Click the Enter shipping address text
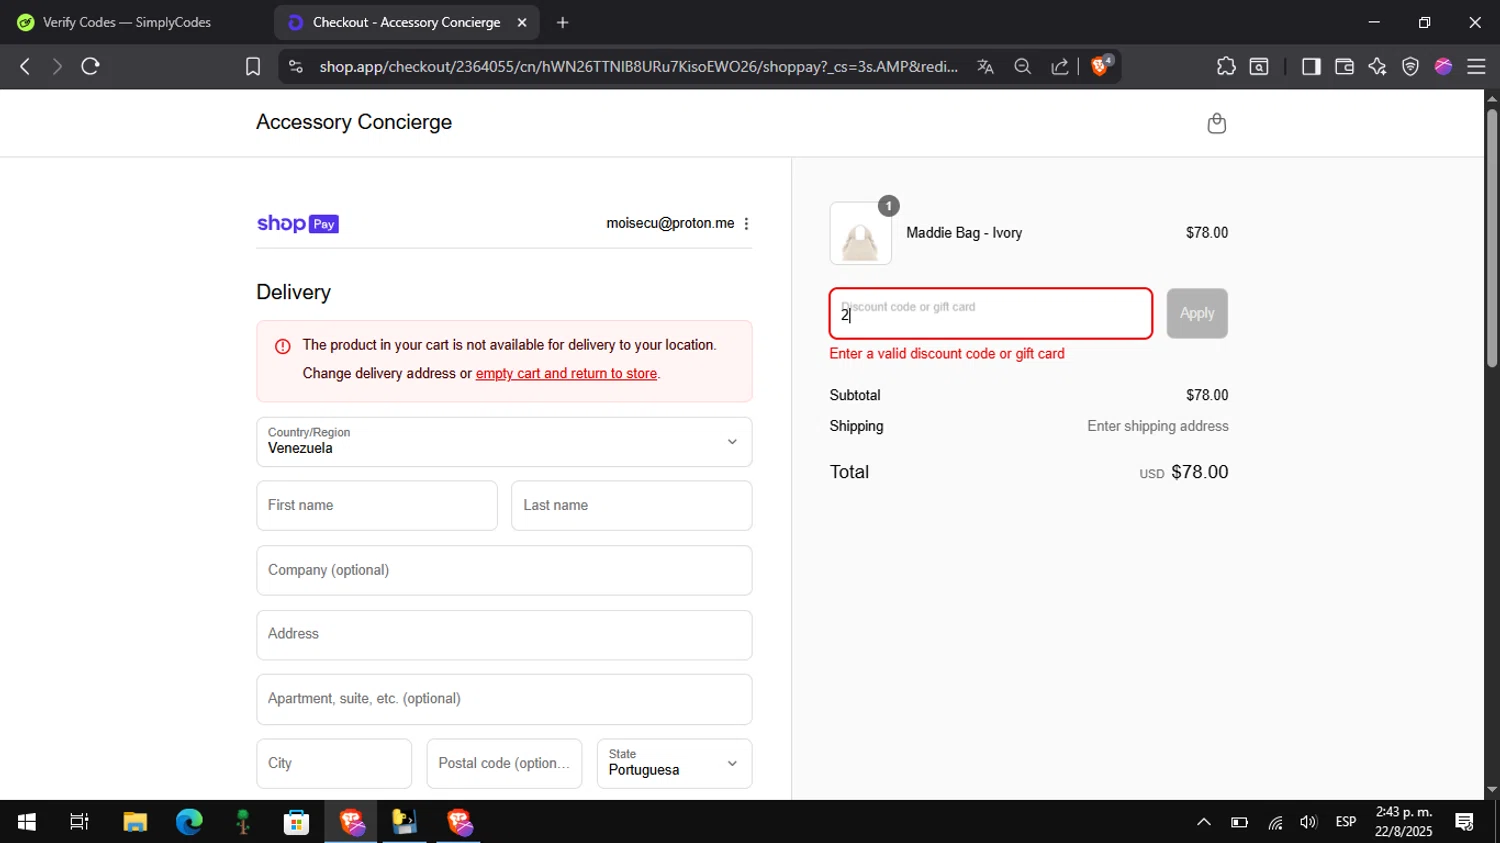The image size is (1500, 843). tap(1158, 426)
